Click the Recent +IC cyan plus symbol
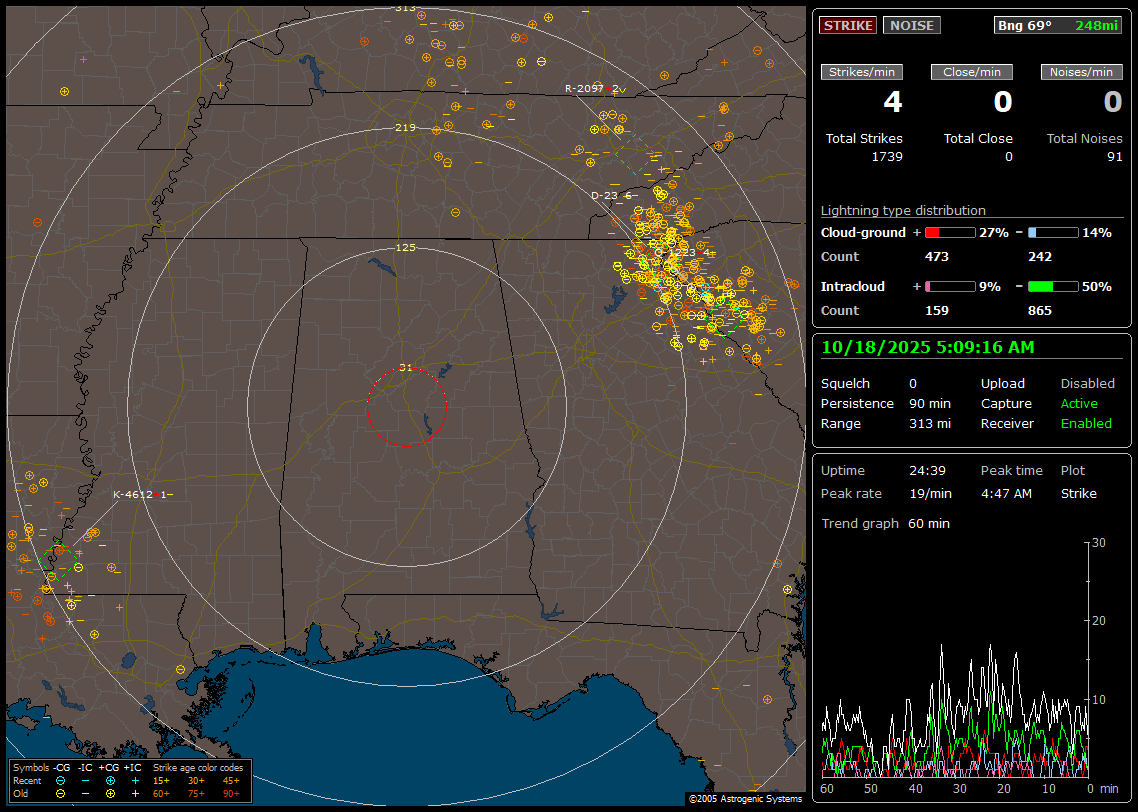The image size is (1138, 812). tap(134, 780)
